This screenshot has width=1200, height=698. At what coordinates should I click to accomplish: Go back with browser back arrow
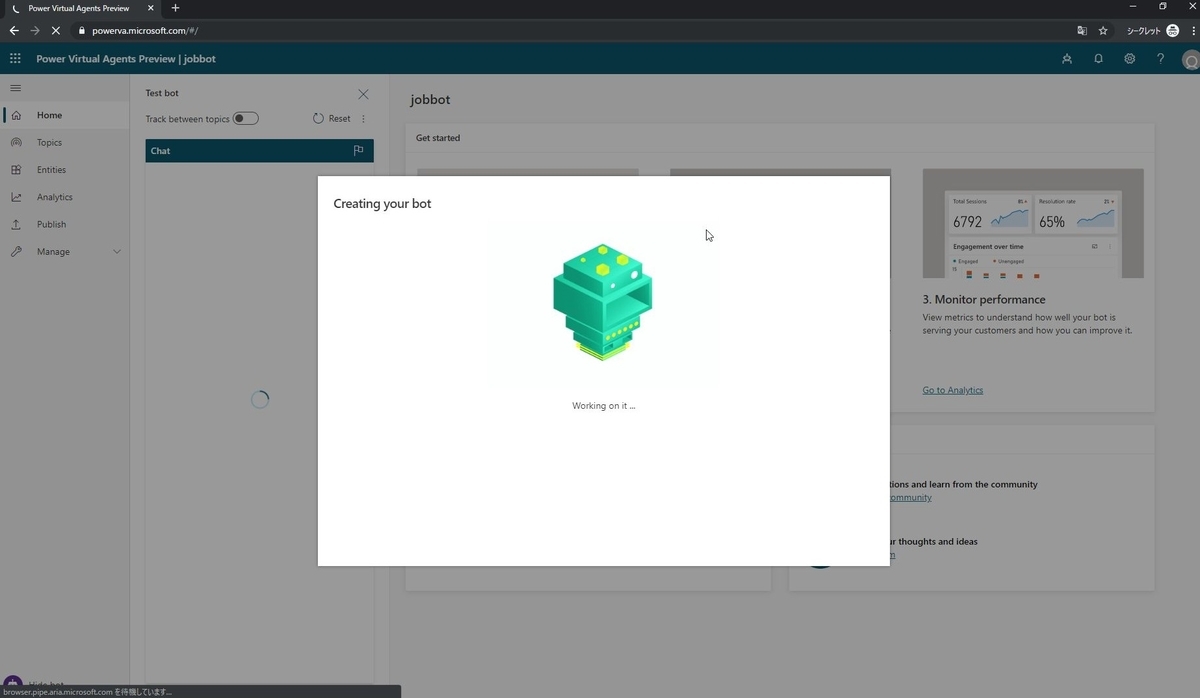14,31
